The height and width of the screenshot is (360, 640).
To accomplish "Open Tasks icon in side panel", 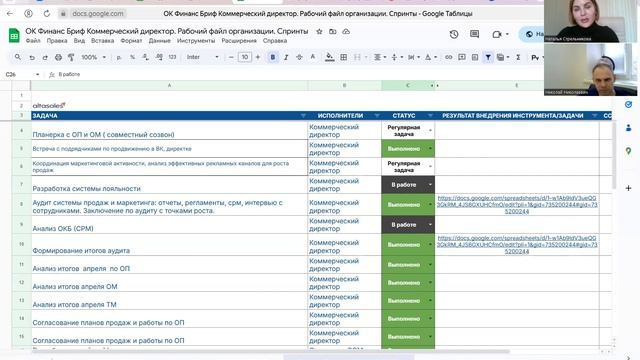I will 629,105.
